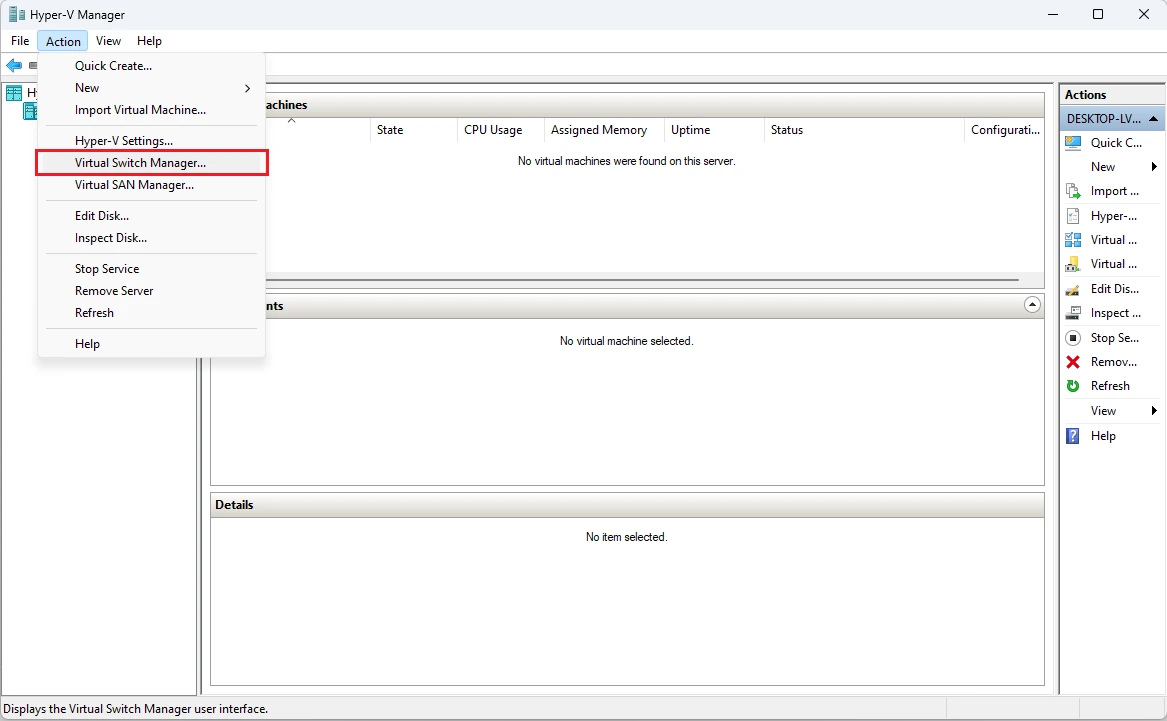1167x721 pixels.
Task: Choose Edit Disk... from Action menu
Action: point(151,216)
